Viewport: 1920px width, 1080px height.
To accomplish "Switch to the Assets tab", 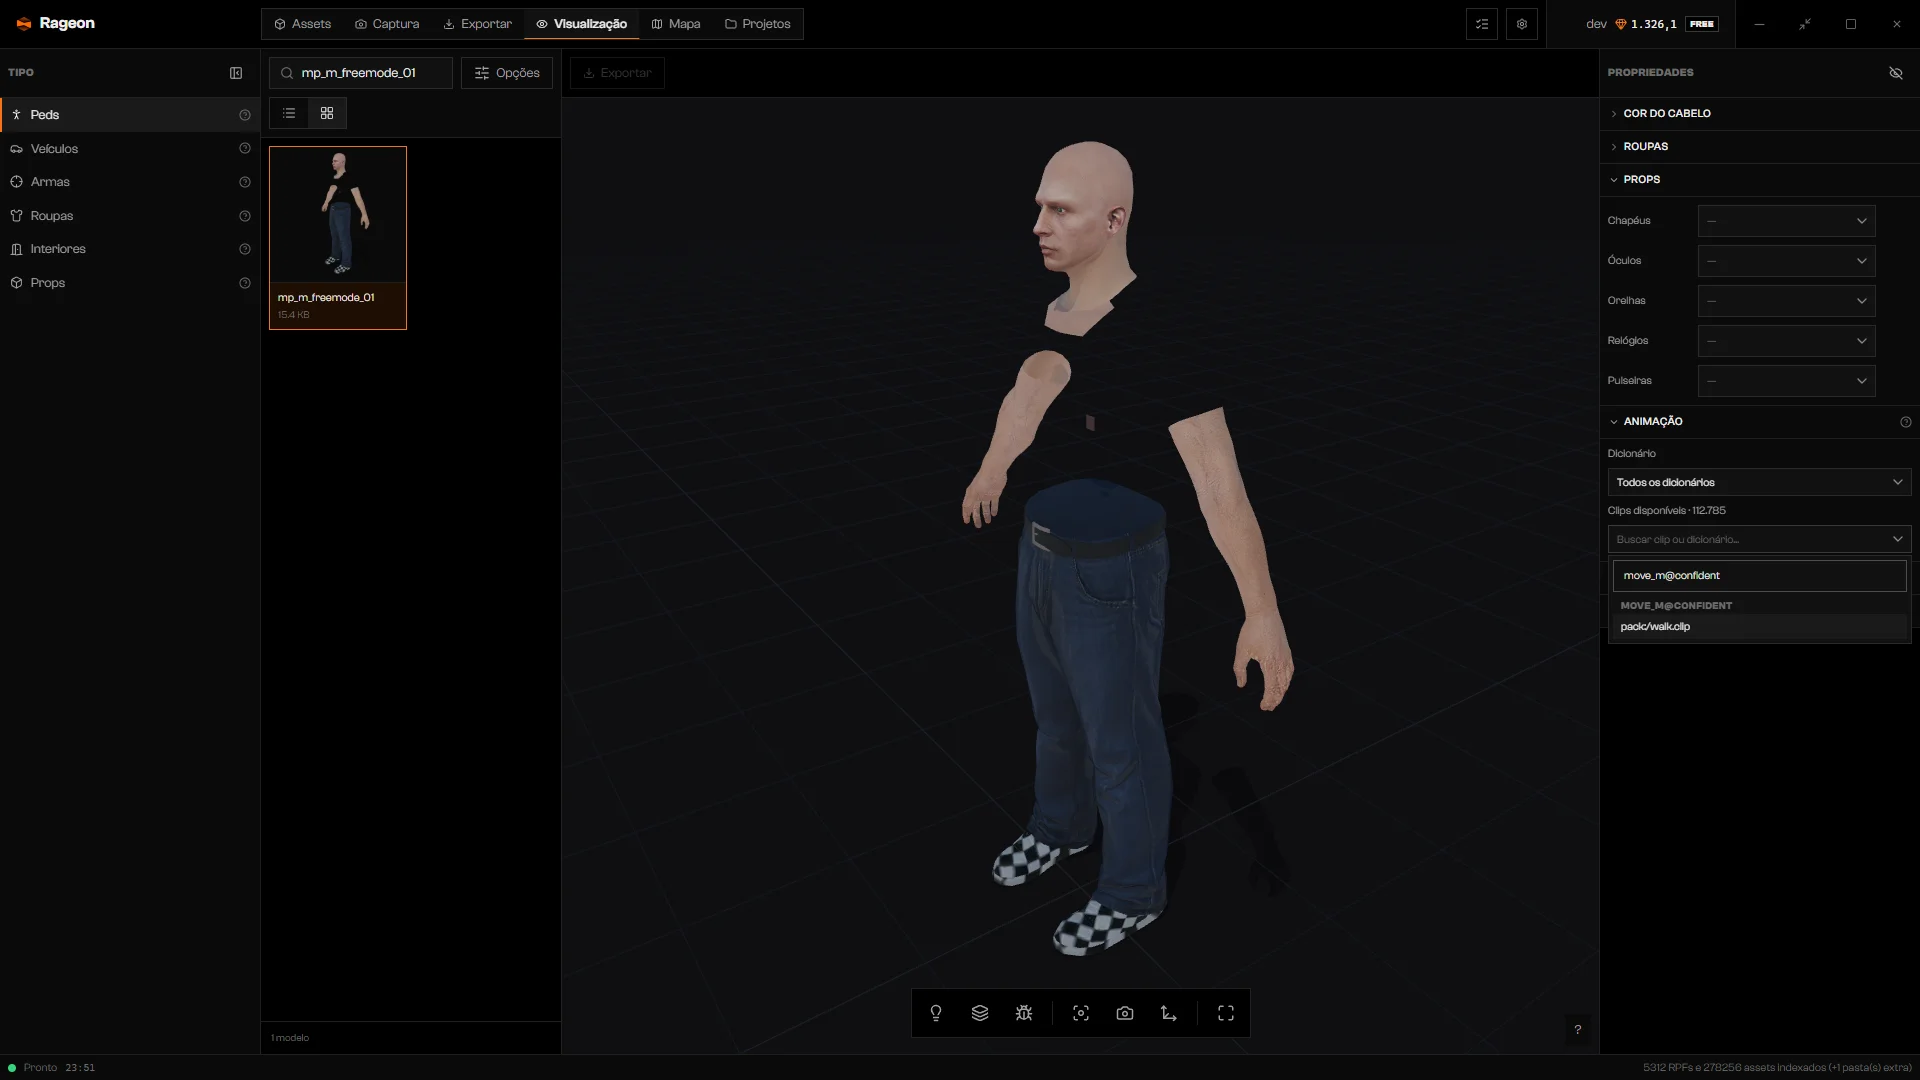I will (x=302, y=24).
